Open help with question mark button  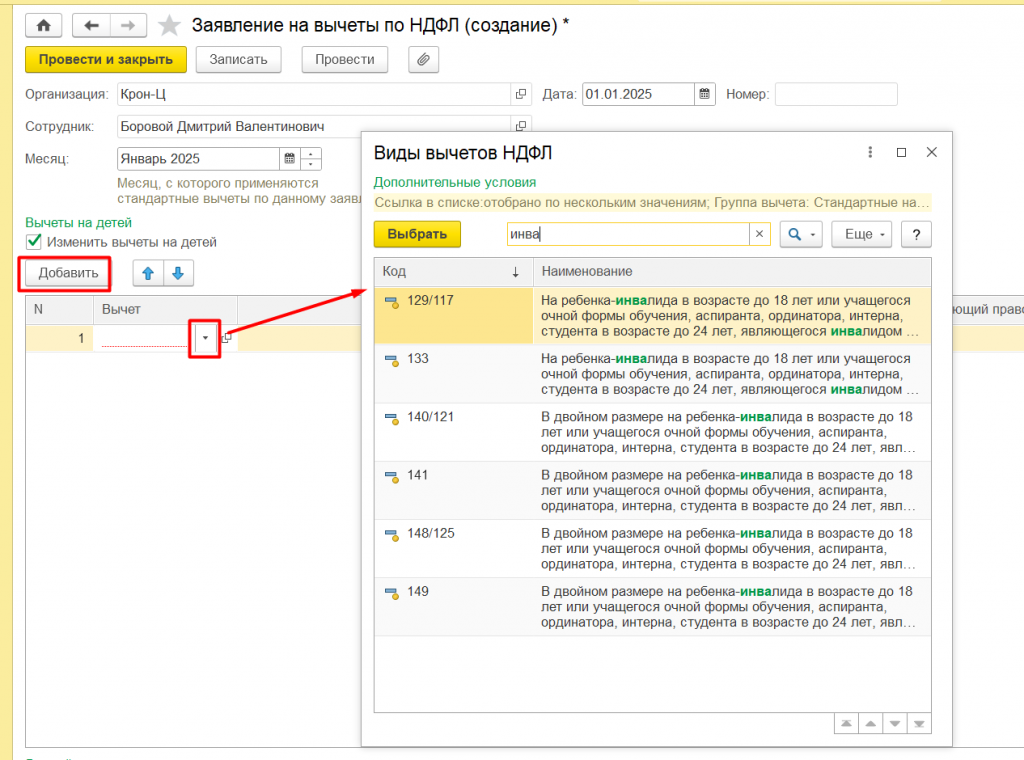[x=916, y=234]
